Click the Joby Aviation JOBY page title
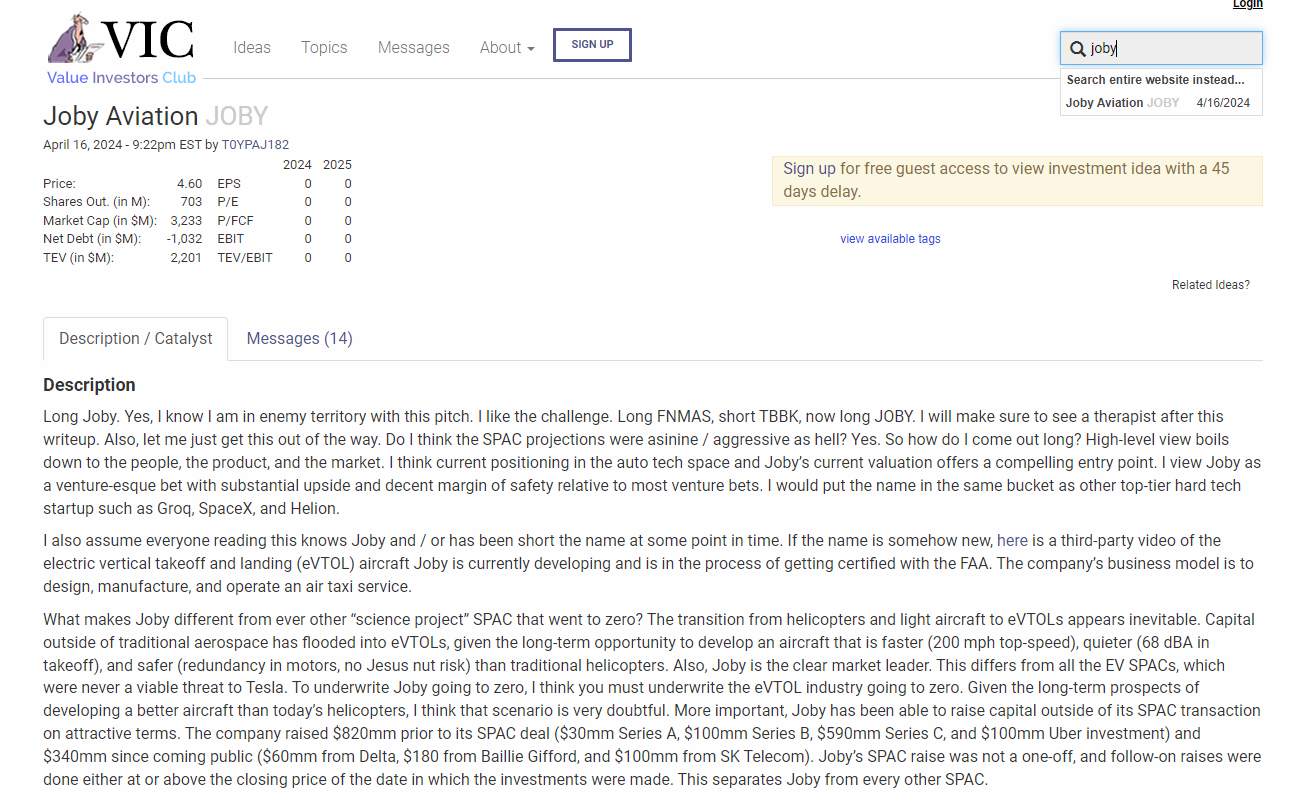1304x810 pixels. pyautogui.click(x=156, y=116)
